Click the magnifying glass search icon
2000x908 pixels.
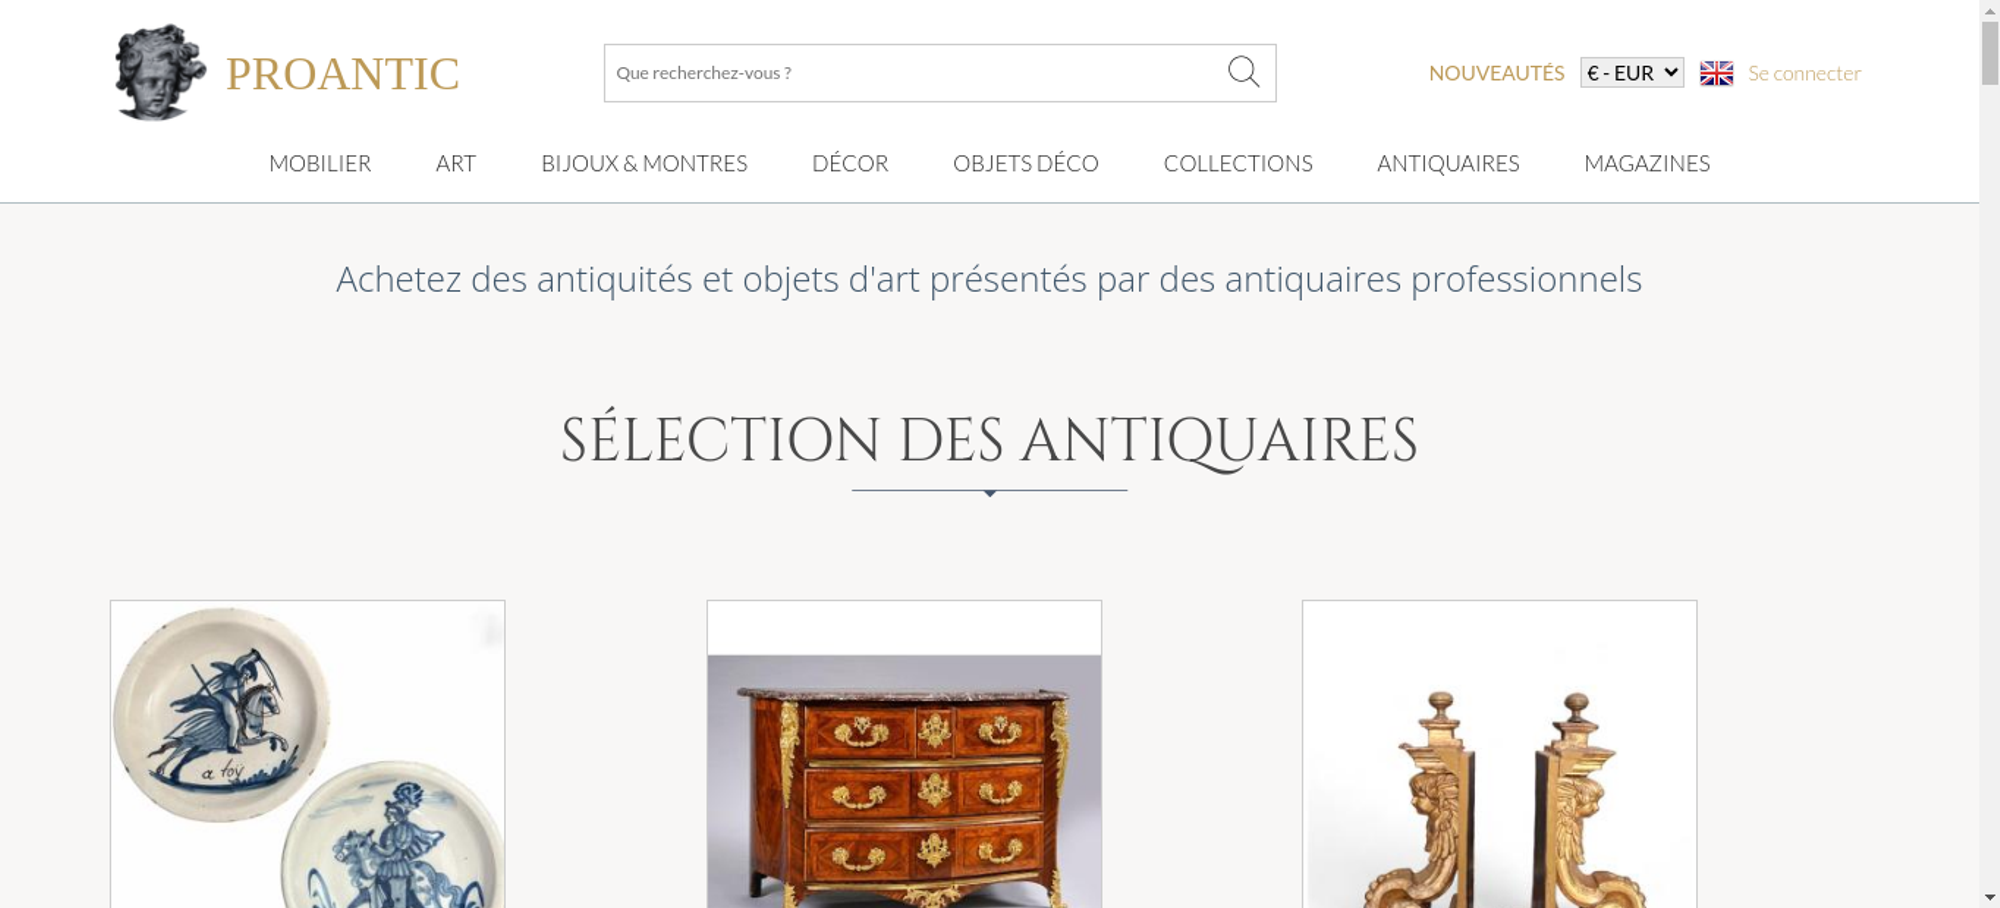pyautogui.click(x=1243, y=72)
